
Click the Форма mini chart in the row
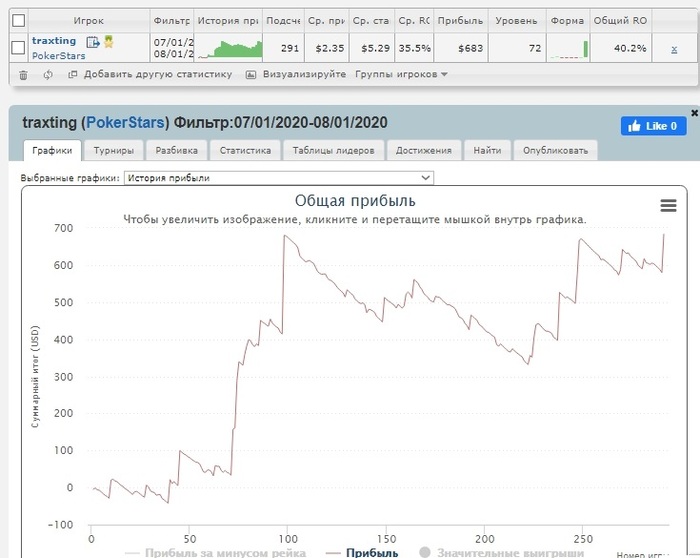568,49
